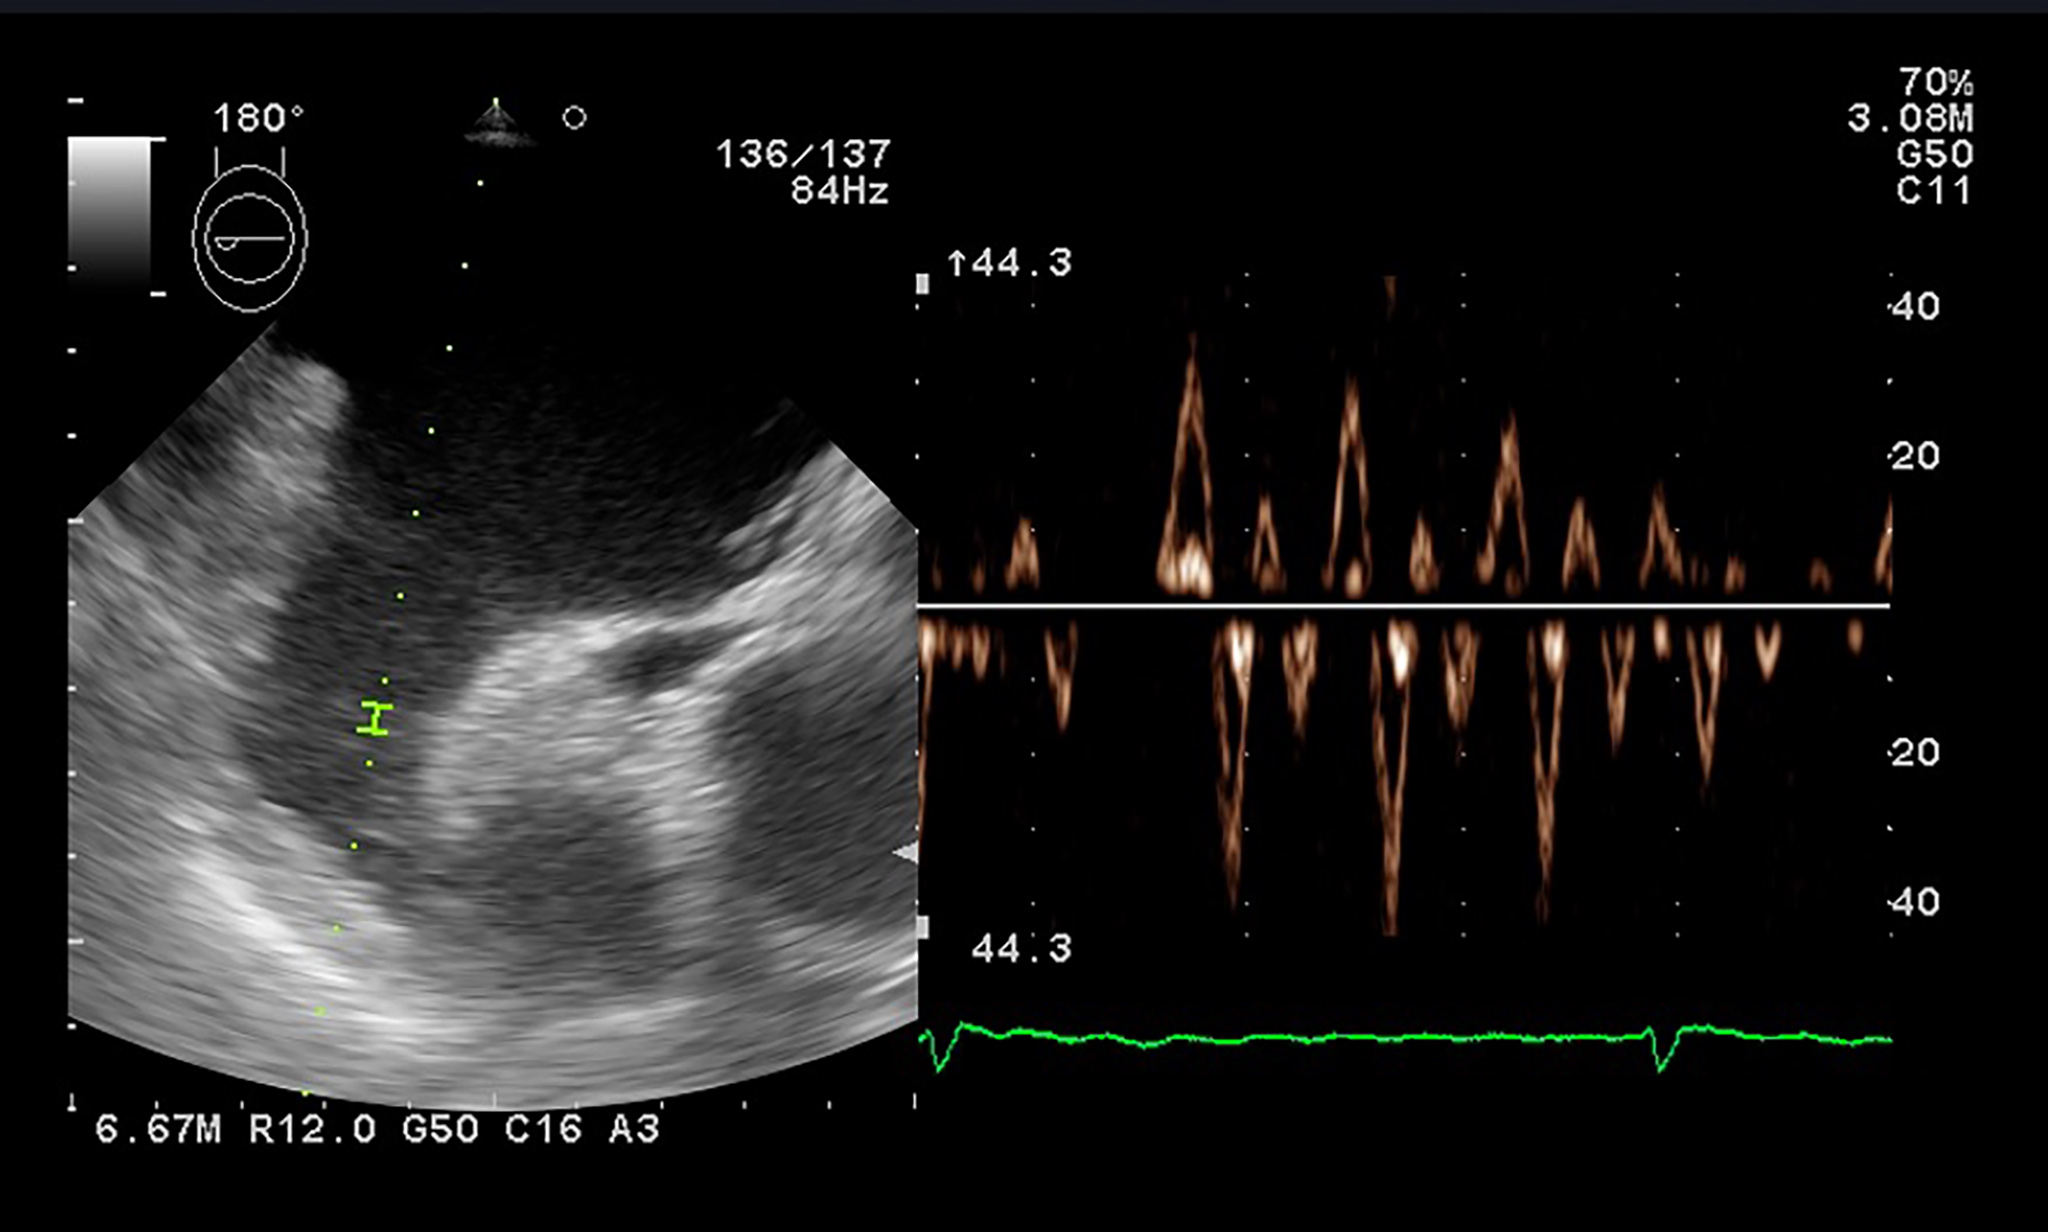
Task: Select the frame counter 136/137
Action: click(803, 155)
